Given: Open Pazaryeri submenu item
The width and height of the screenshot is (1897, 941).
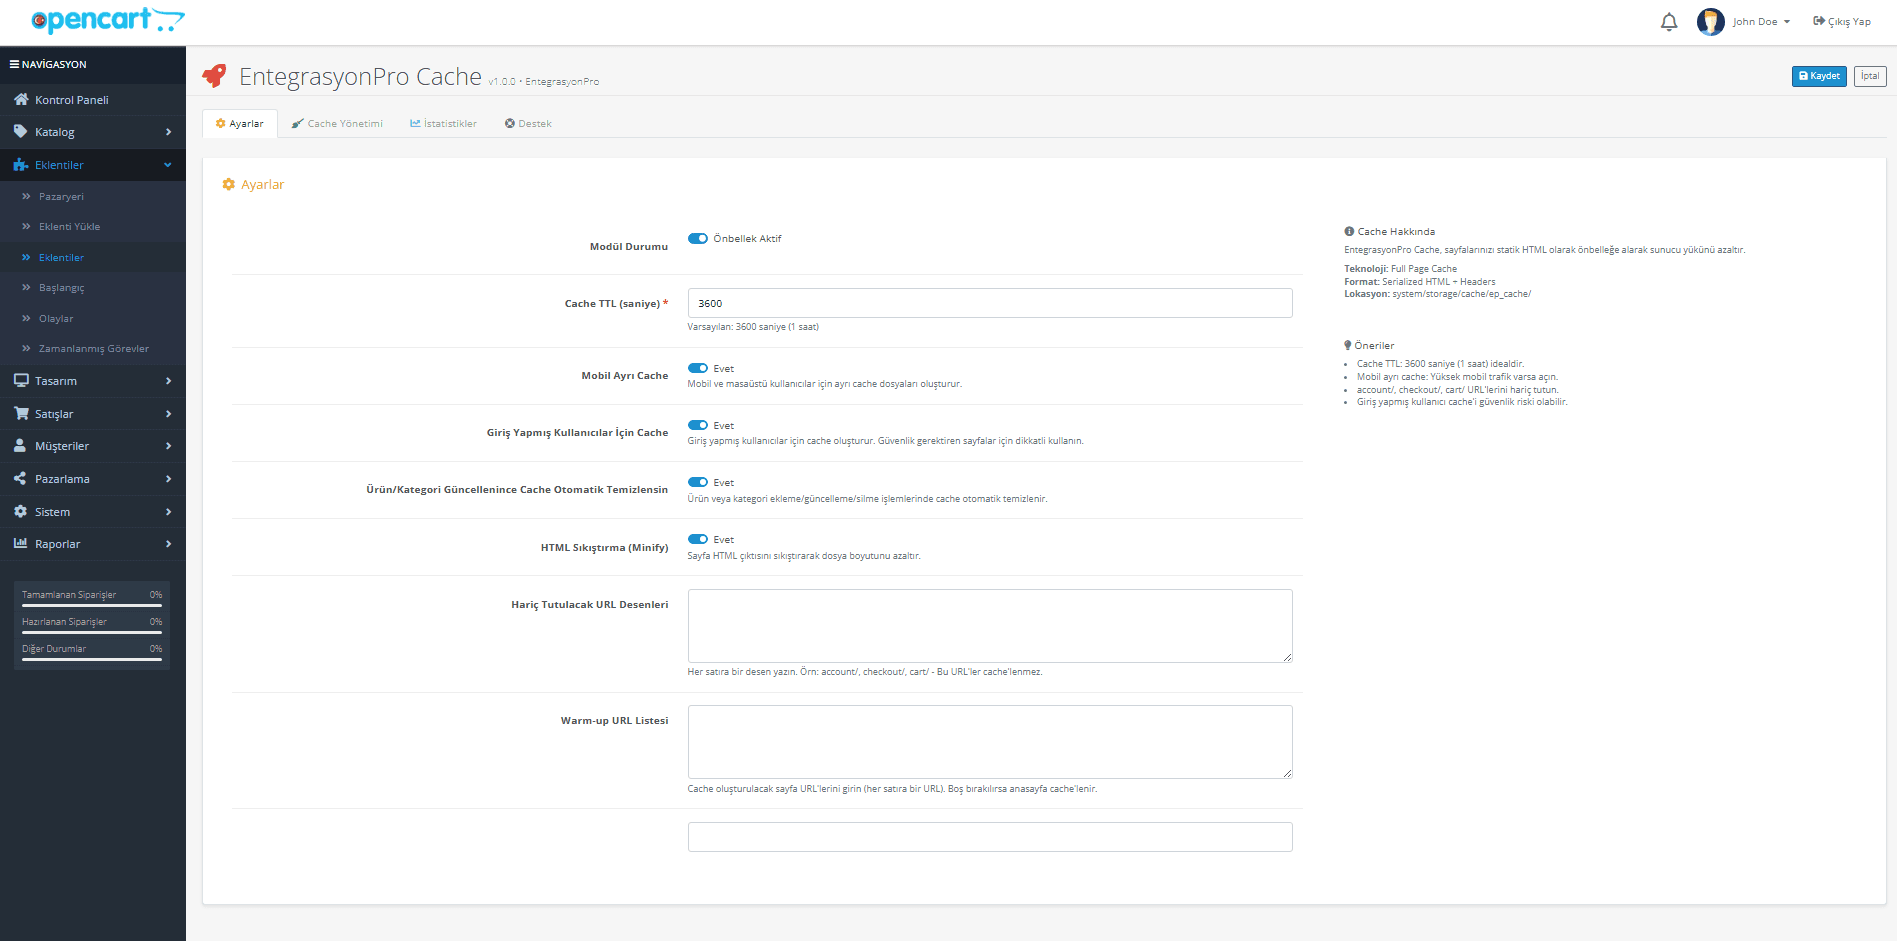Looking at the screenshot, I should tap(93, 197).
